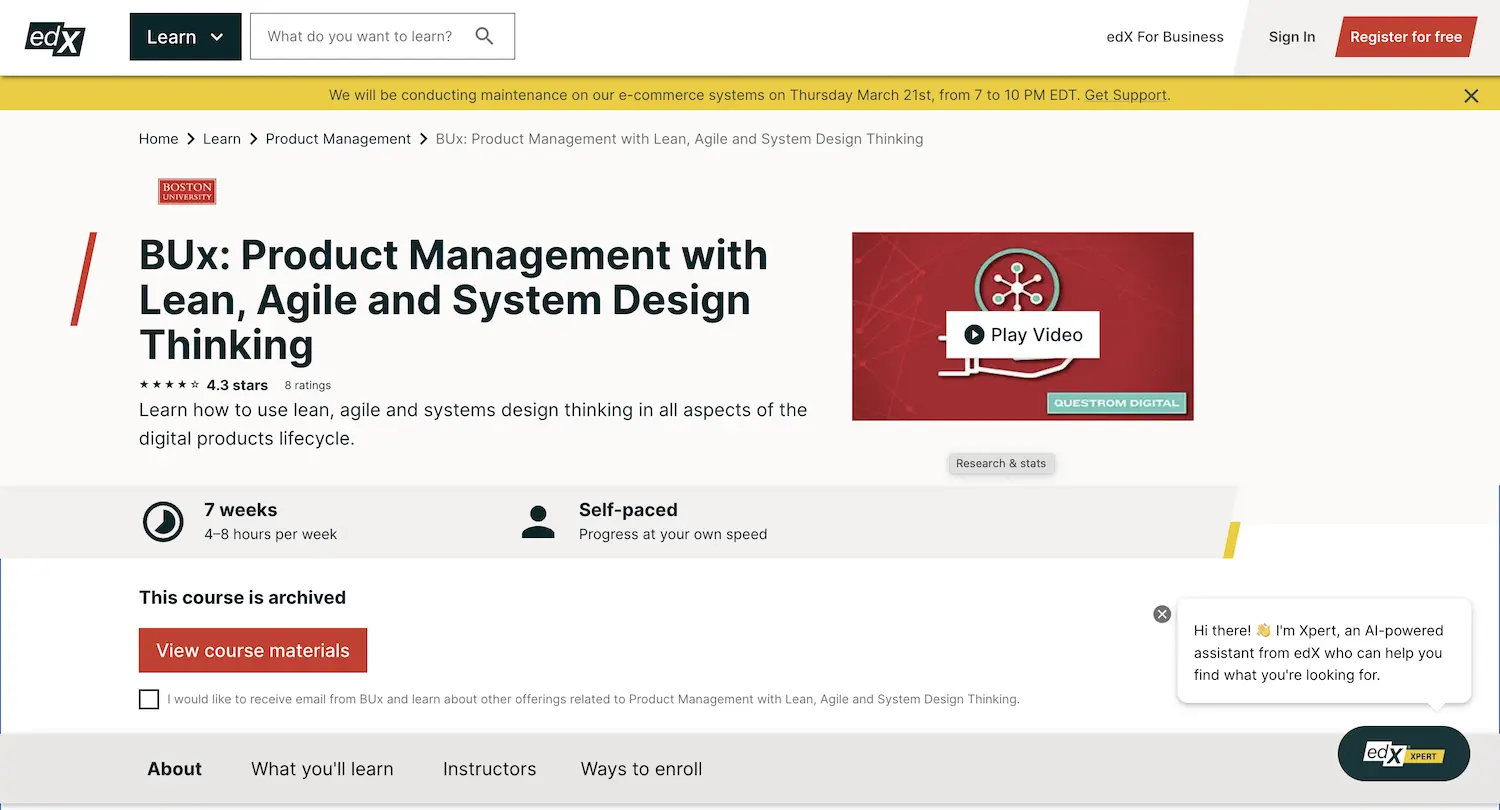Click the Xpert greeting message

tap(1324, 652)
